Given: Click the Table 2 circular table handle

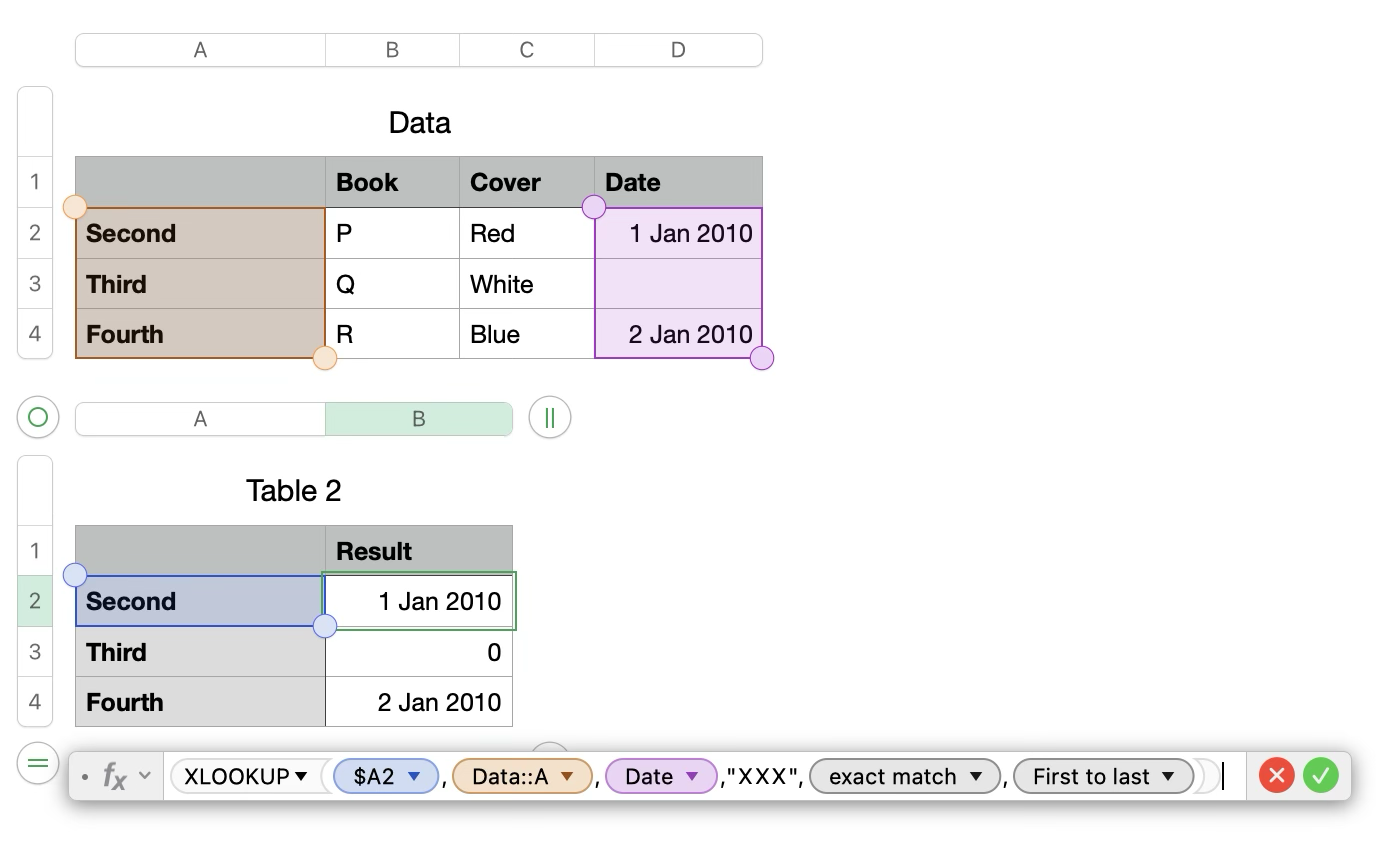Looking at the screenshot, I should click(38, 418).
